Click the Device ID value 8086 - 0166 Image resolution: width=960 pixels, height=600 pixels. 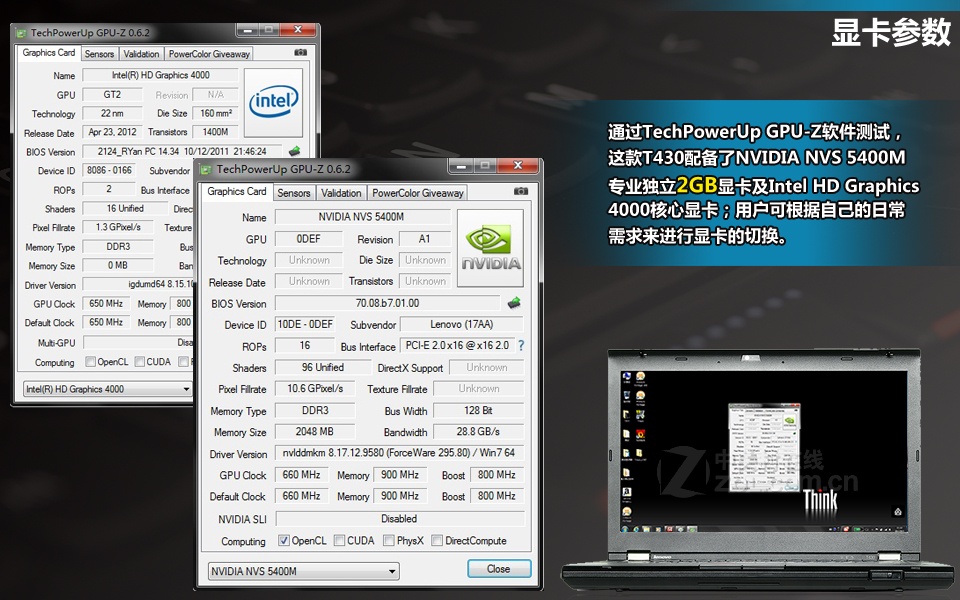point(110,170)
